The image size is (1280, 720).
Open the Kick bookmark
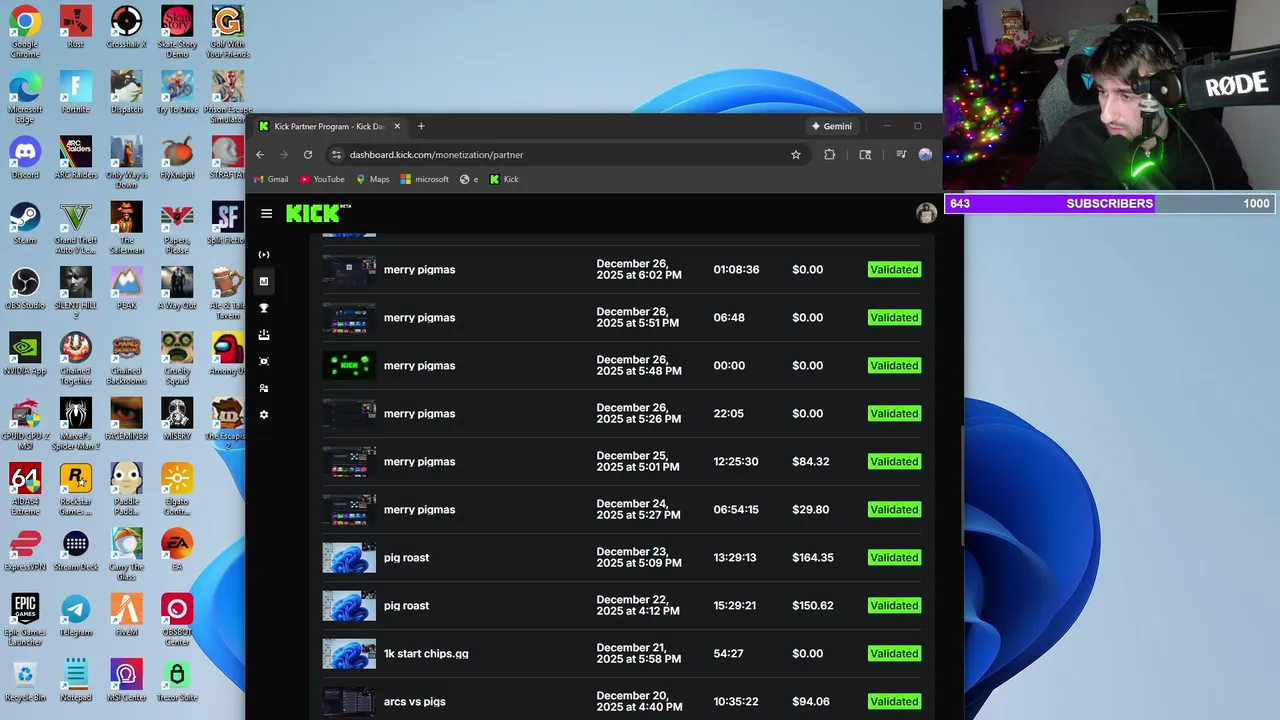tap(504, 180)
